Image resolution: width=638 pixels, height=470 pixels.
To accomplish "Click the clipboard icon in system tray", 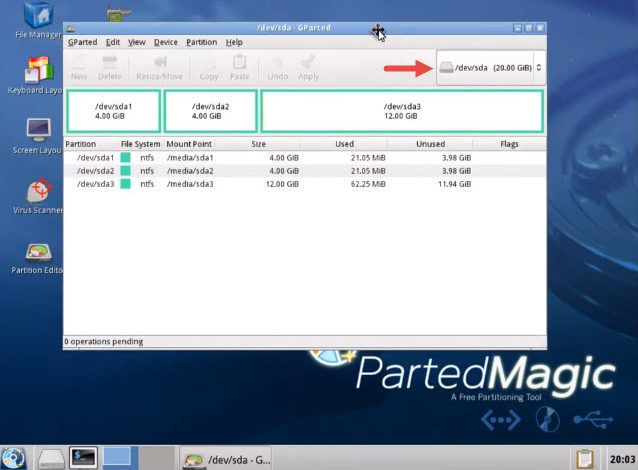I will click(585, 459).
